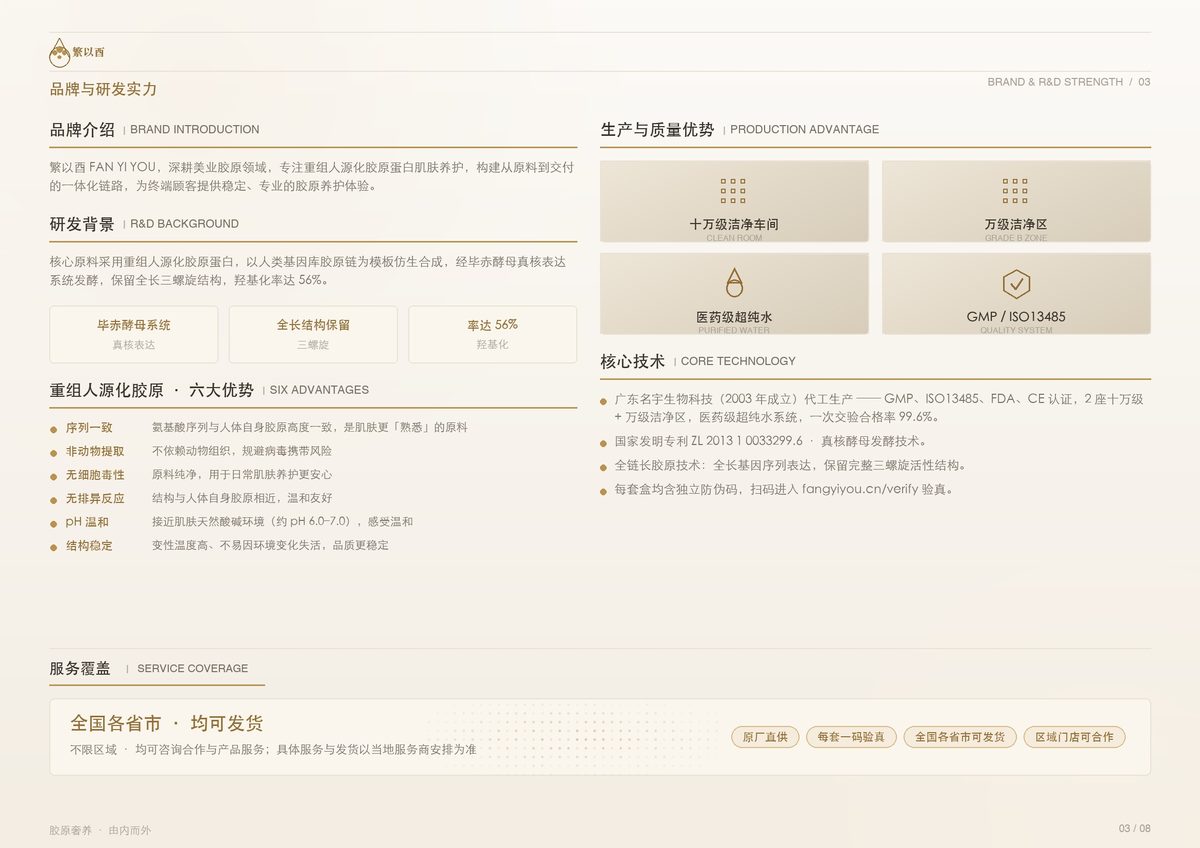1200x848 pixels.
Task: Click the 胶原奢养 · 由内而外 footer slogan
Action: [100, 830]
